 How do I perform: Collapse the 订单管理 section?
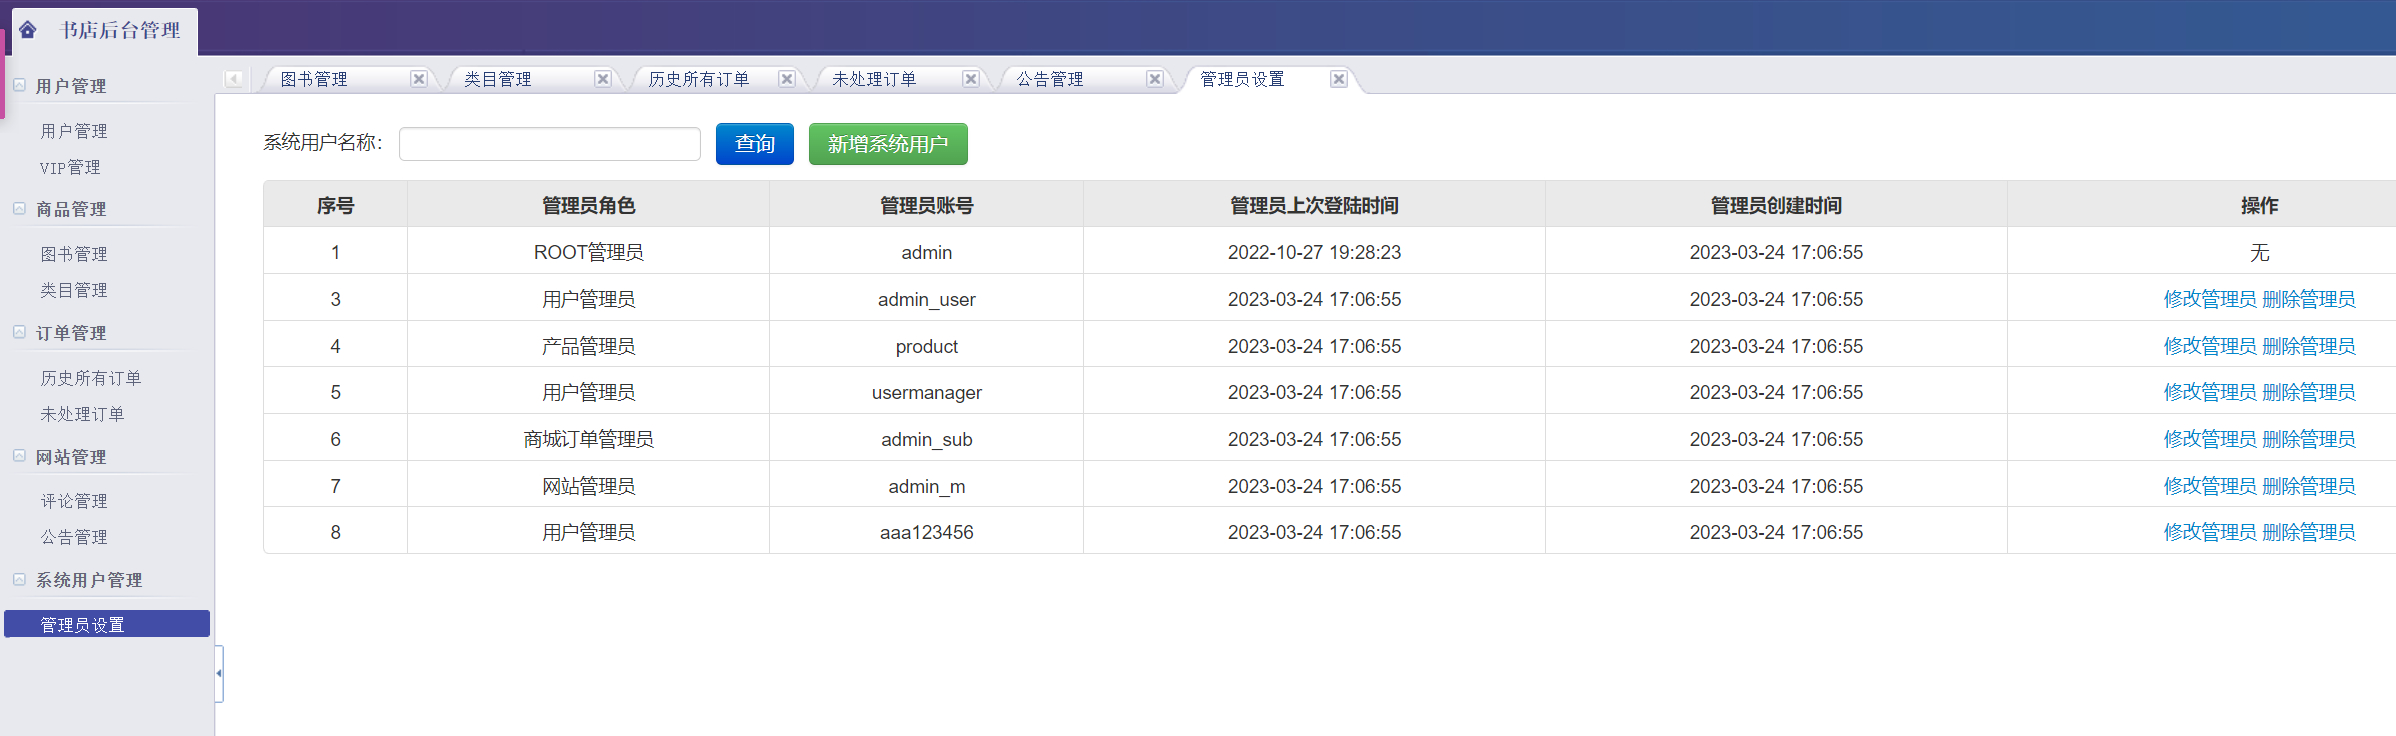coord(19,332)
